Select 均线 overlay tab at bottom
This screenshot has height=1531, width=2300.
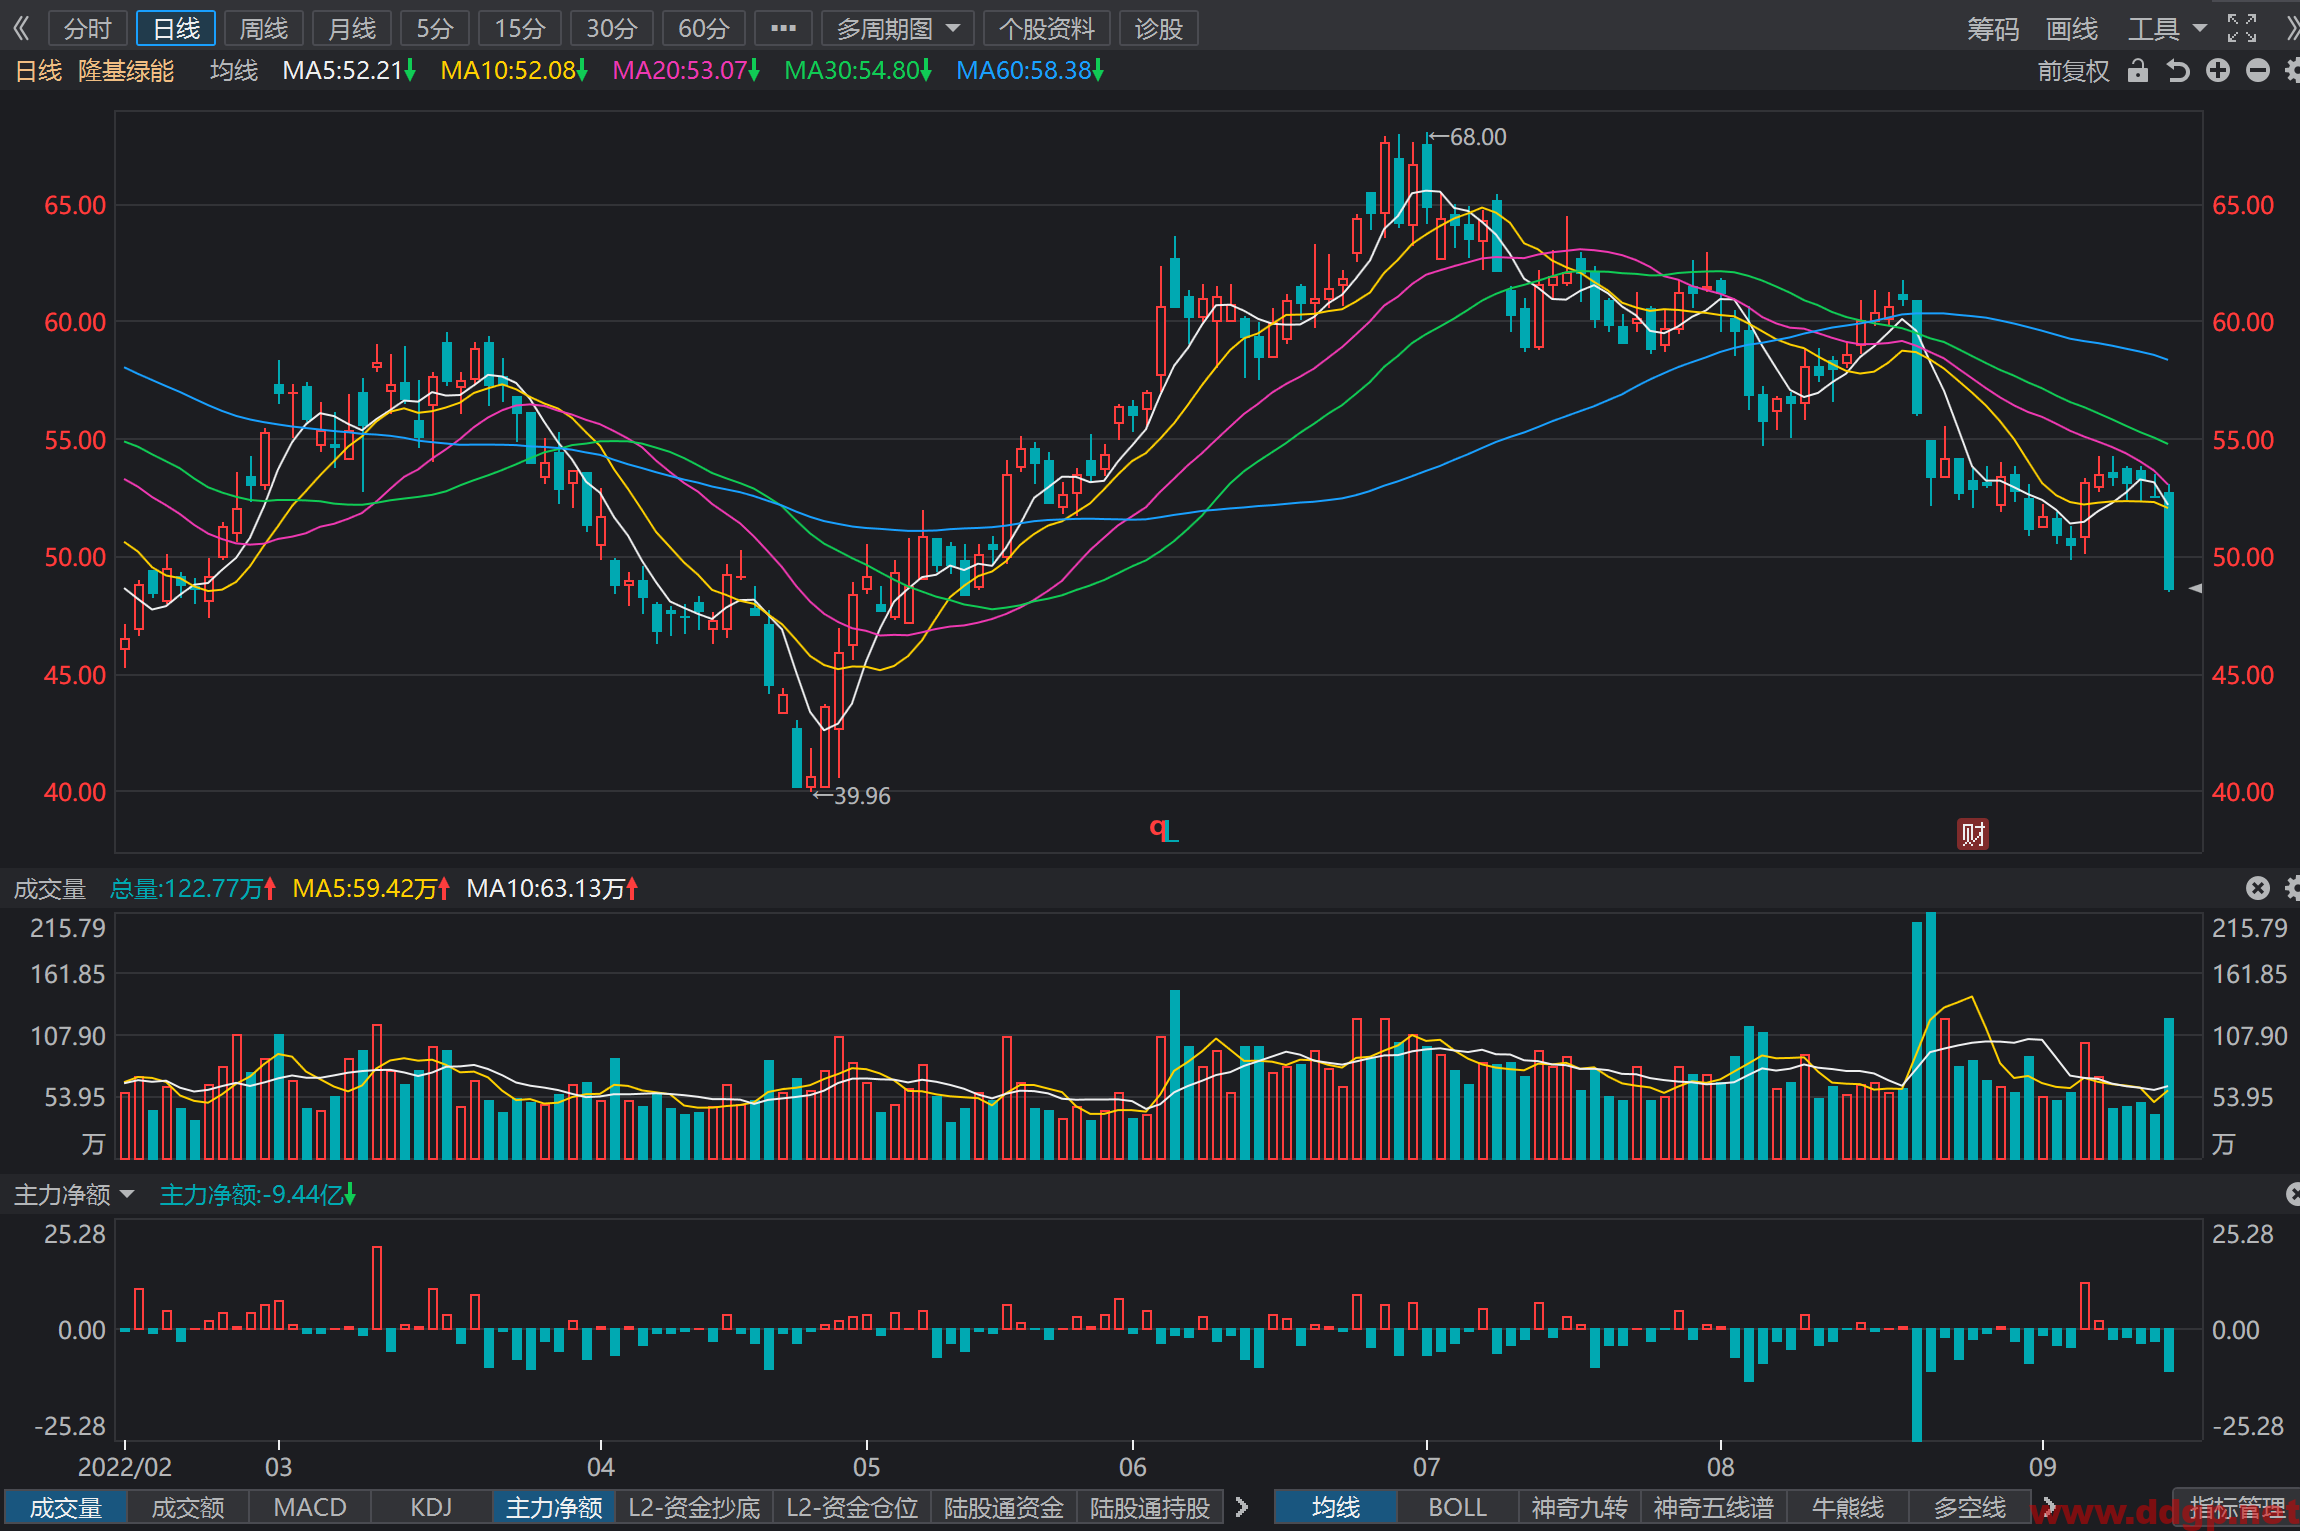coord(1335,1507)
